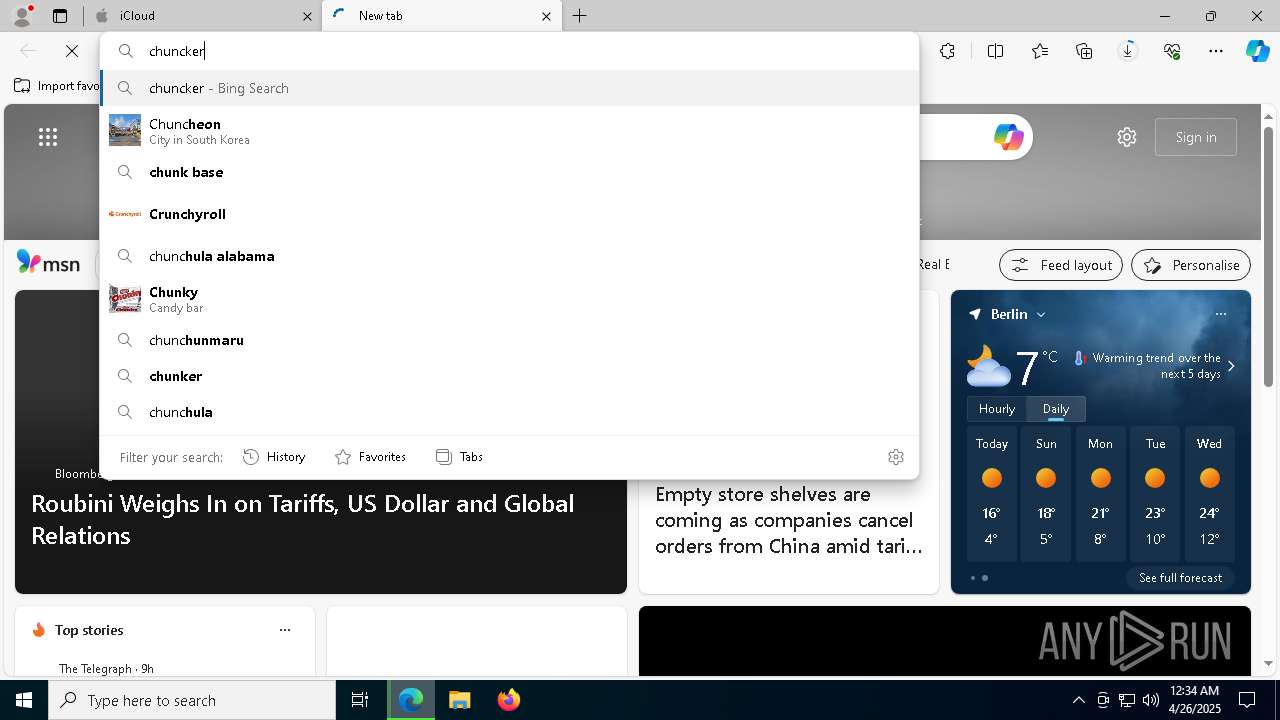Open MSN apps grid launcher
The image size is (1280, 720).
pos(48,137)
